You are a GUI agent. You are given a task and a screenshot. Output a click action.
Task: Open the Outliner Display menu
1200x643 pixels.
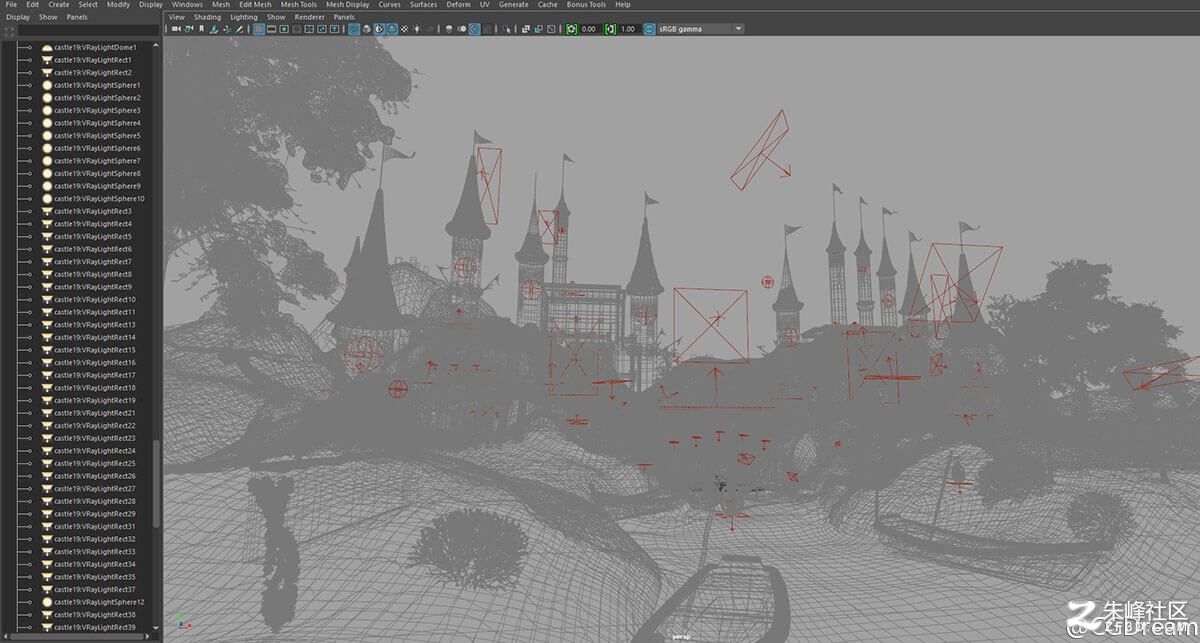coord(18,17)
